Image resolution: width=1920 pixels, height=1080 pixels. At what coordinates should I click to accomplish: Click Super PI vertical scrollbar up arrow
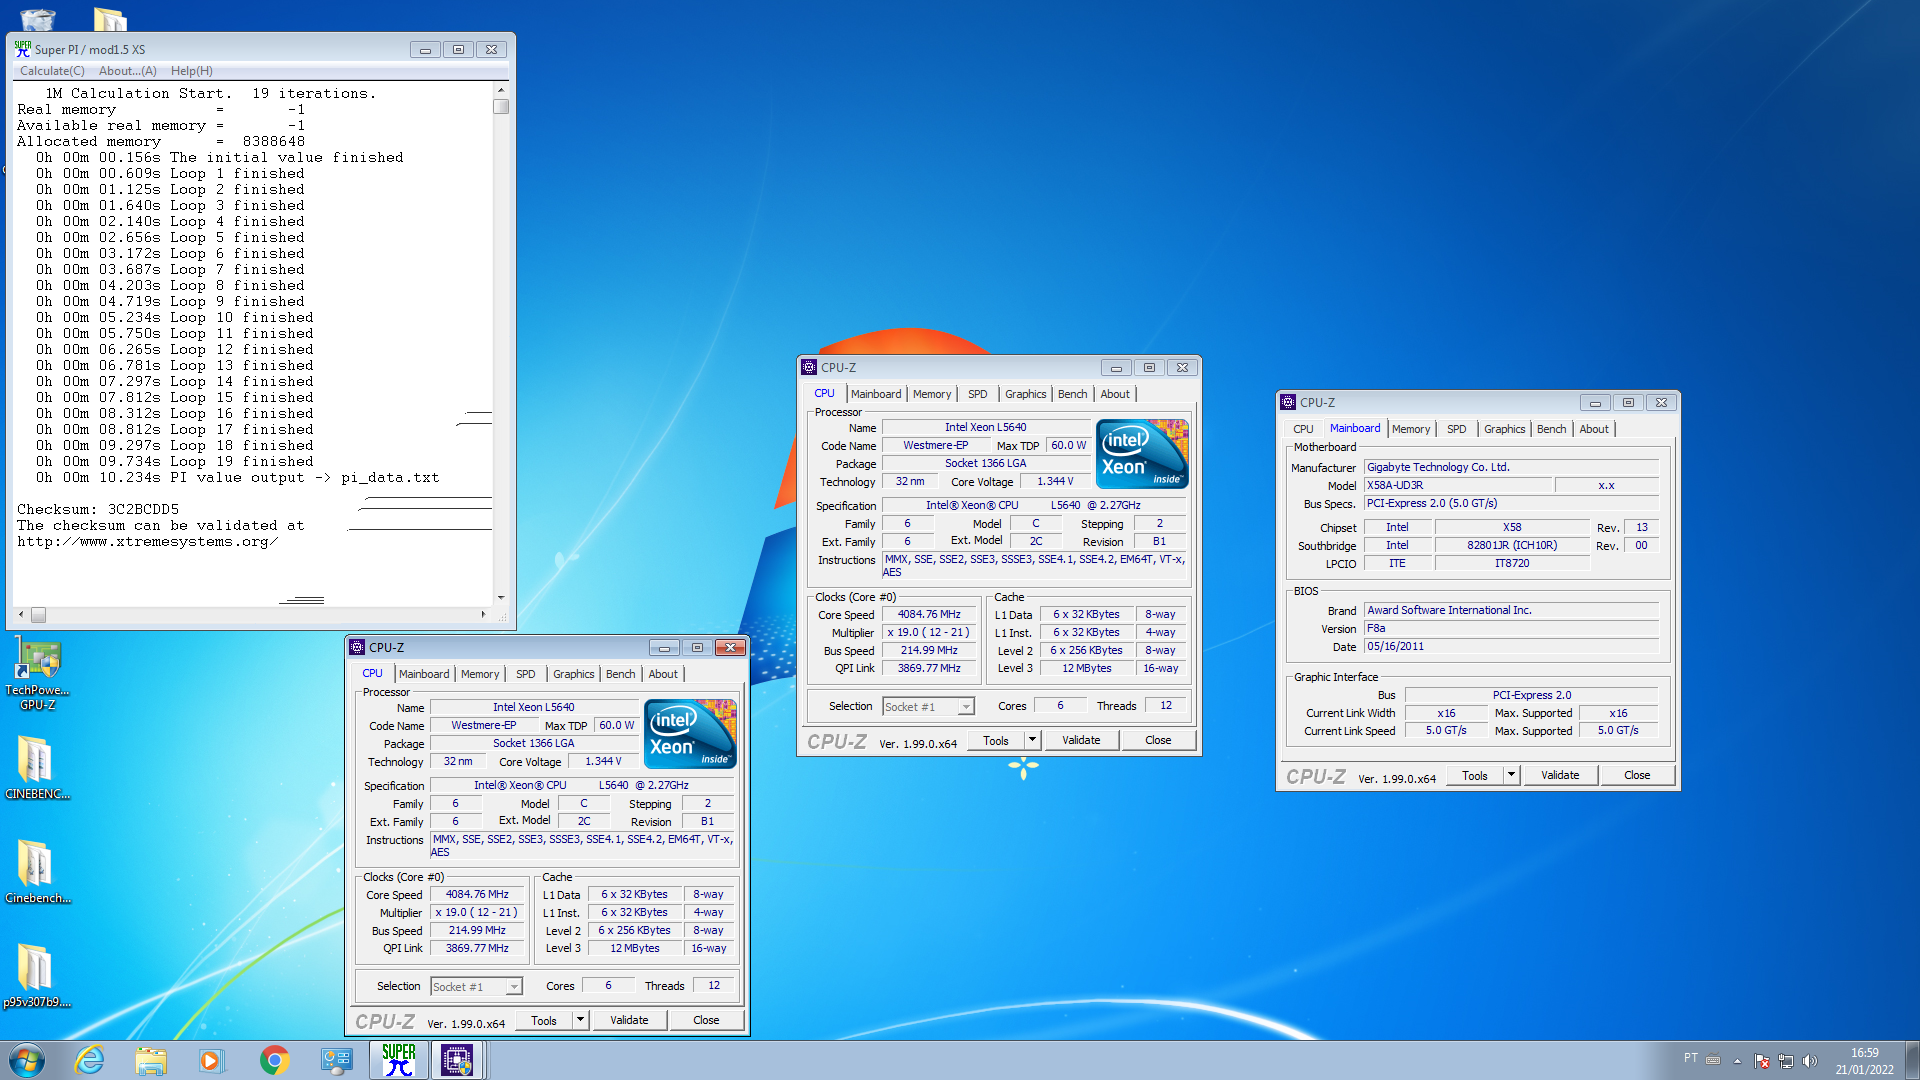pos(501,90)
